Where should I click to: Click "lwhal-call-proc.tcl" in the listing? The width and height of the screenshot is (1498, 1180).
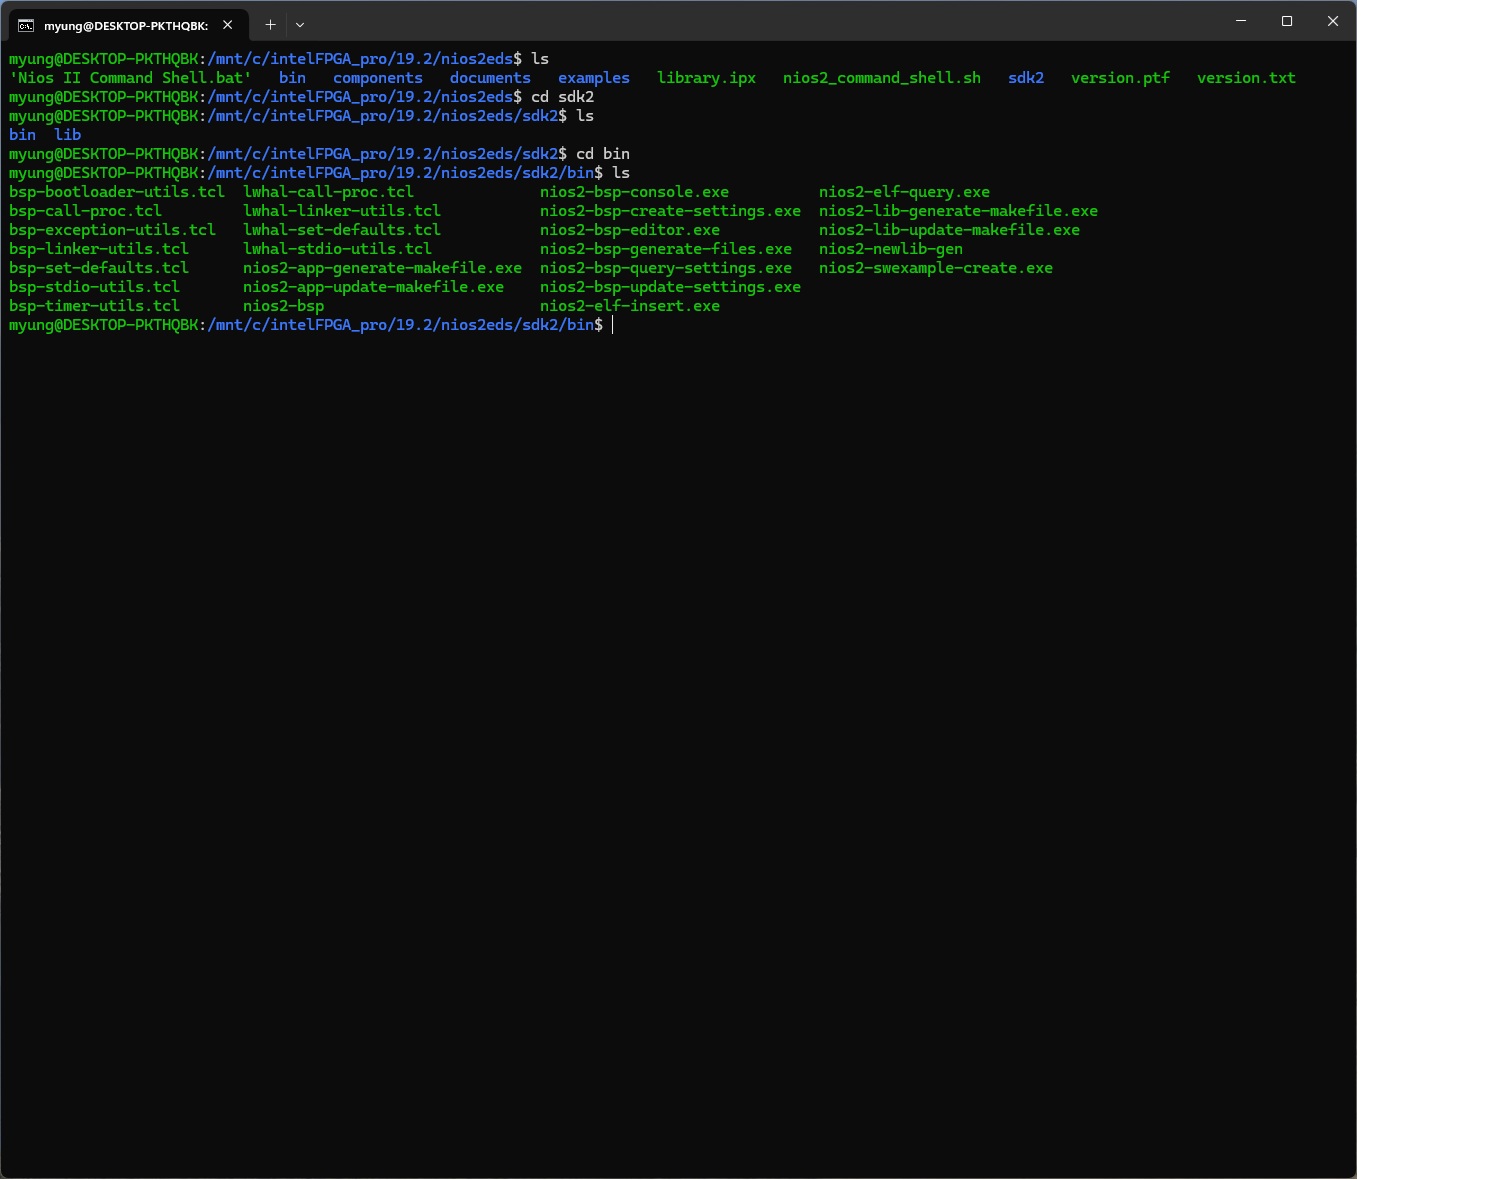pyautogui.click(x=328, y=192)
